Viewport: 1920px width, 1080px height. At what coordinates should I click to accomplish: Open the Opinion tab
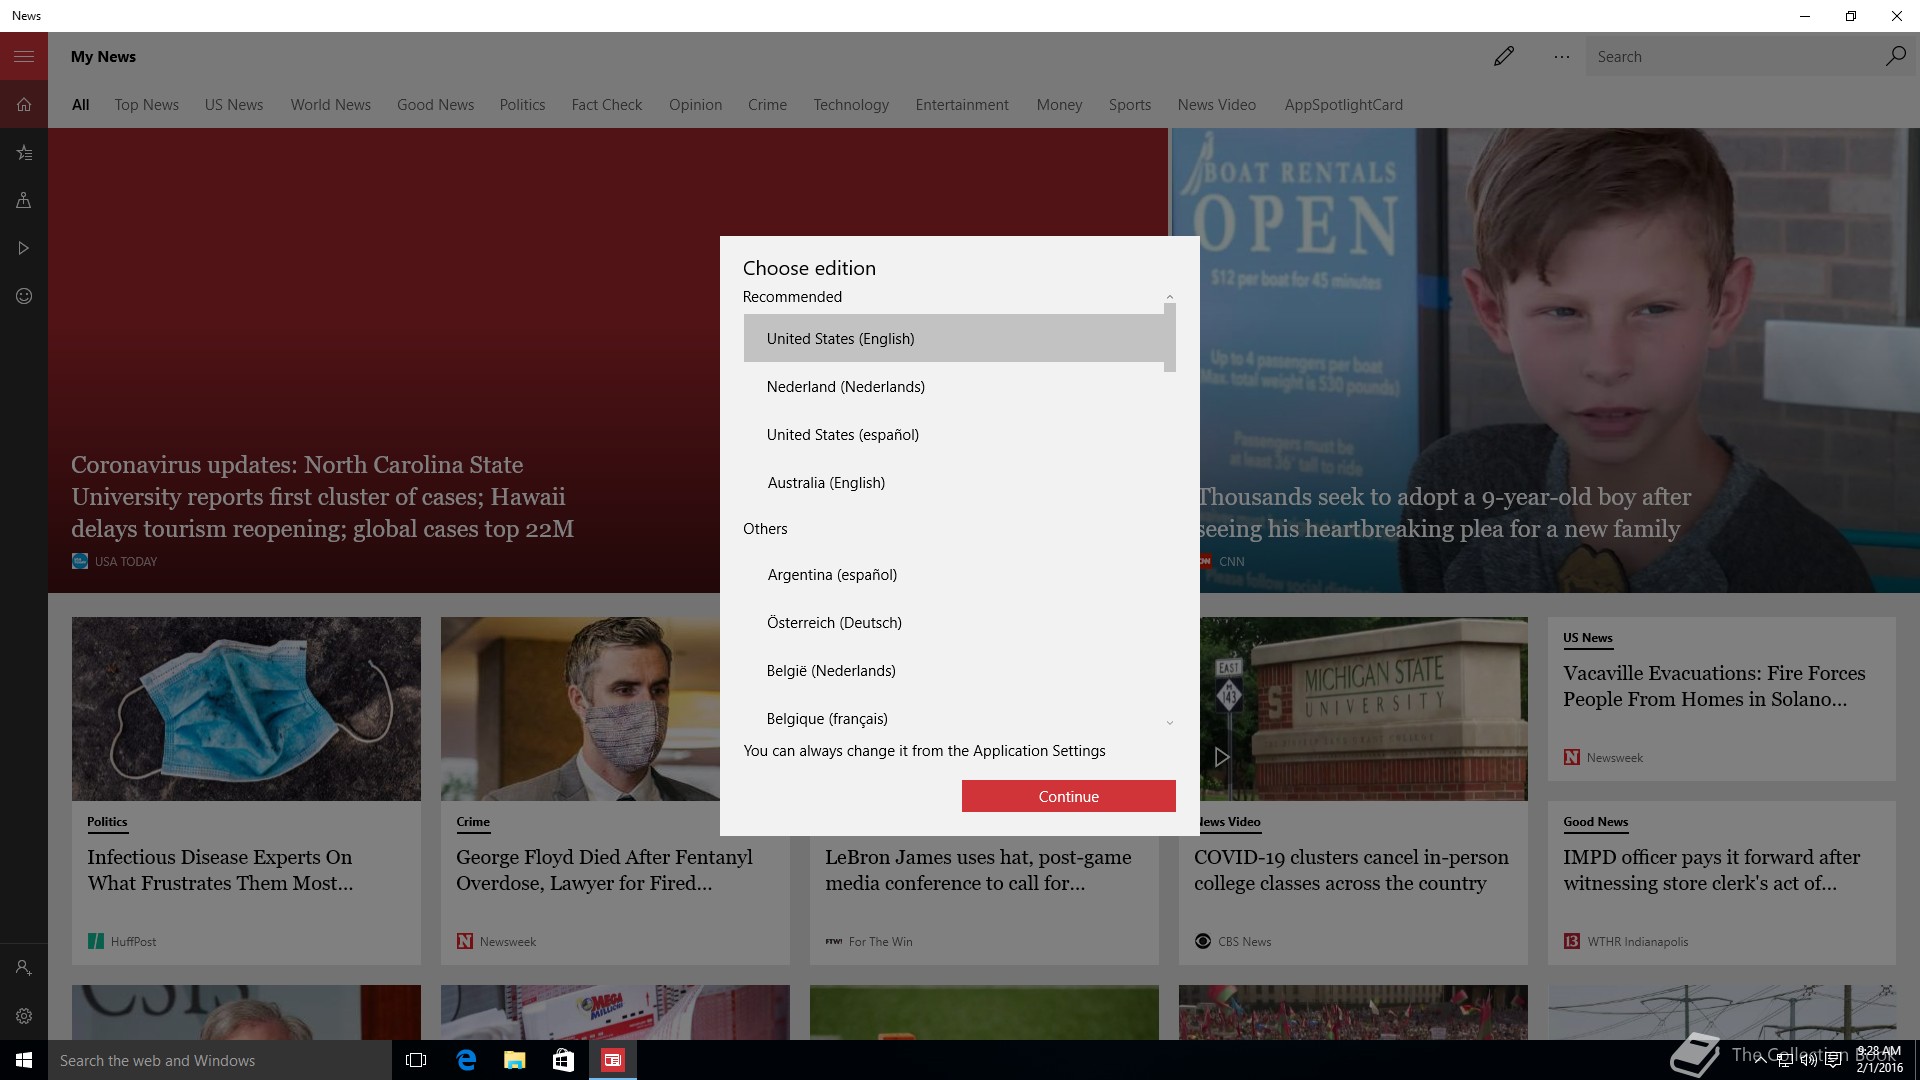695,105
